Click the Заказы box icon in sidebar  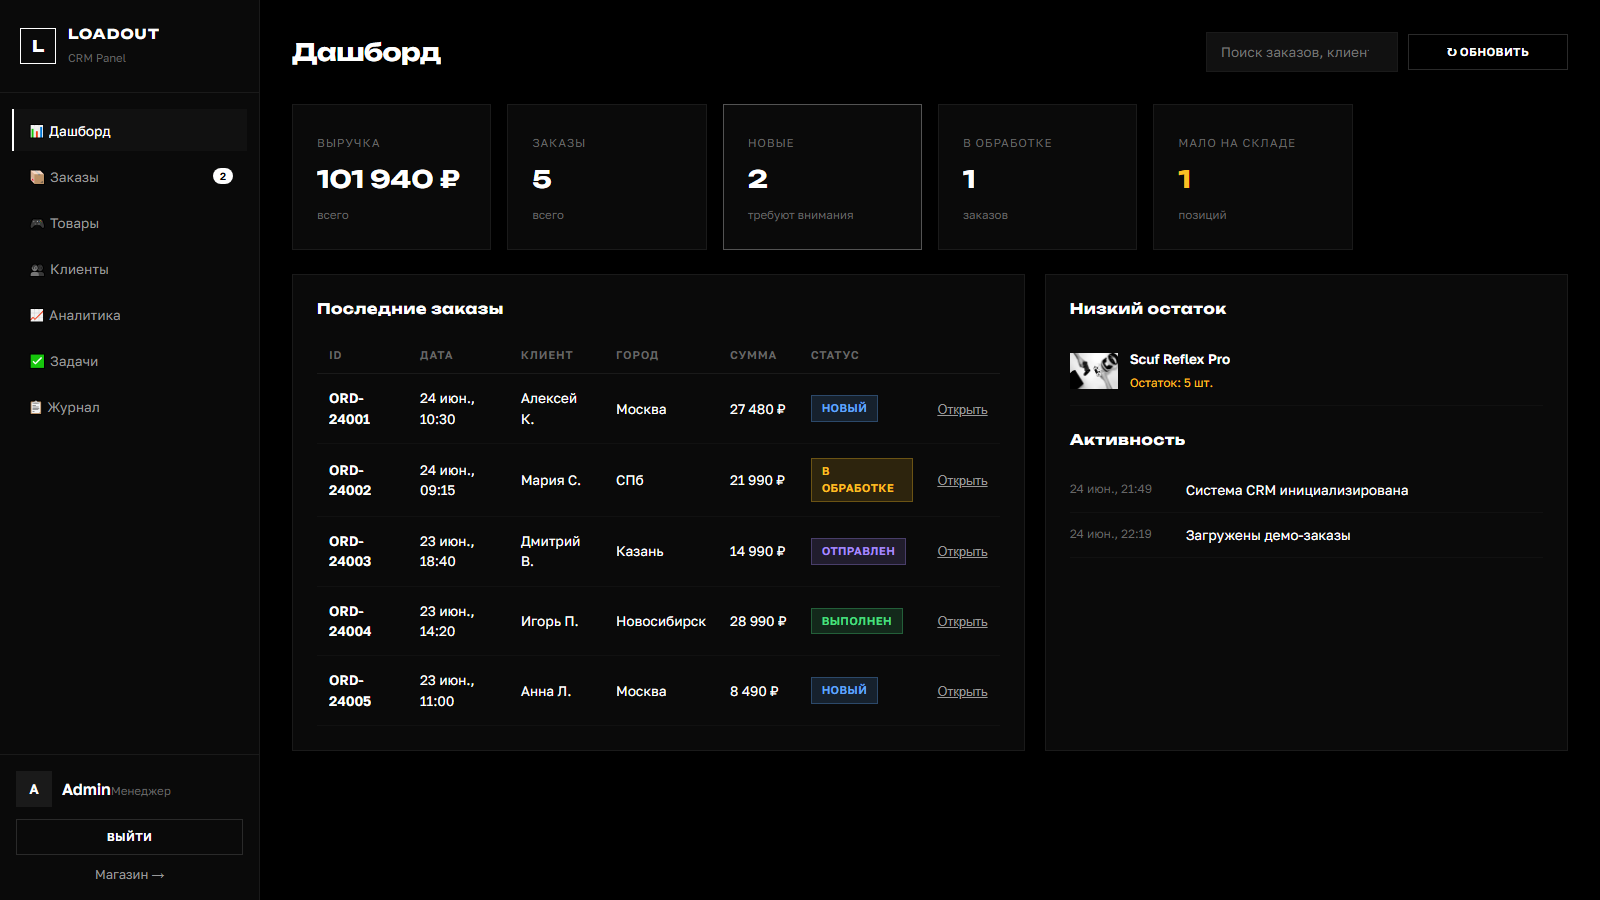click(x=37, y=177)
